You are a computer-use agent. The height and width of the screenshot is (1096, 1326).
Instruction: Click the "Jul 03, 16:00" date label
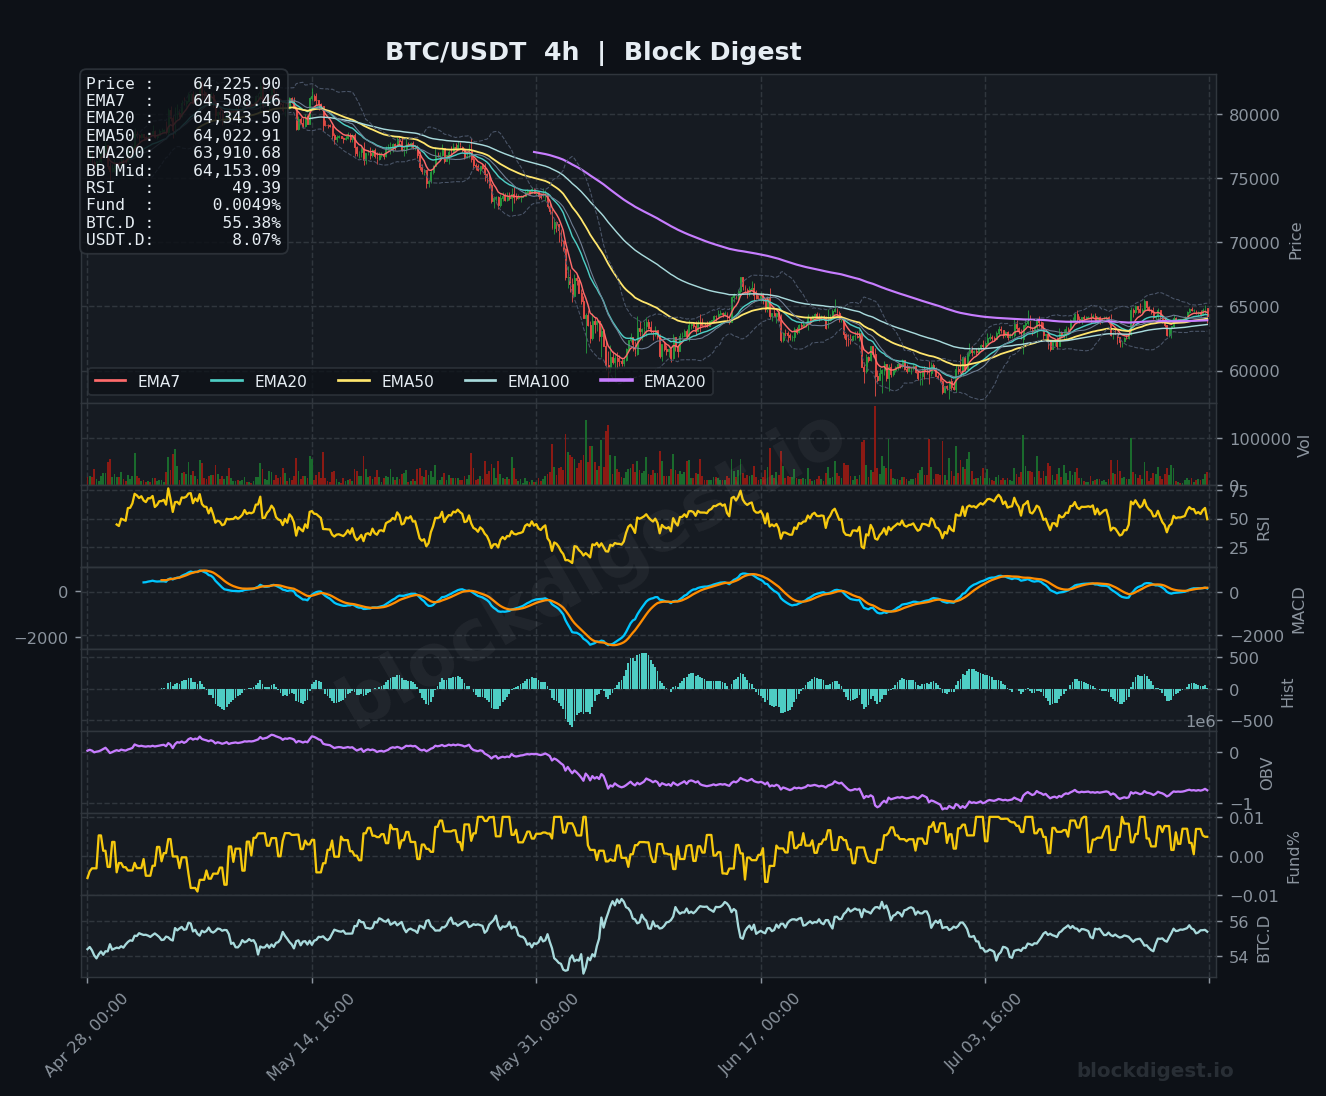click(x=983, y=1033)
